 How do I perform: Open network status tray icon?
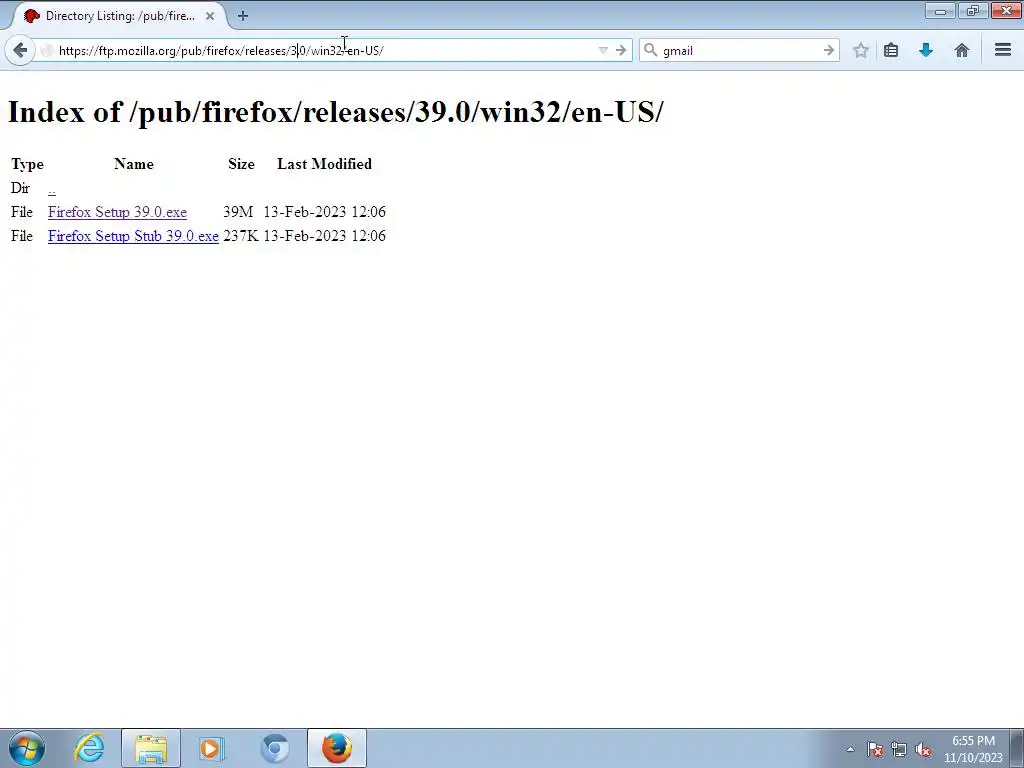[x=899, y=750]
